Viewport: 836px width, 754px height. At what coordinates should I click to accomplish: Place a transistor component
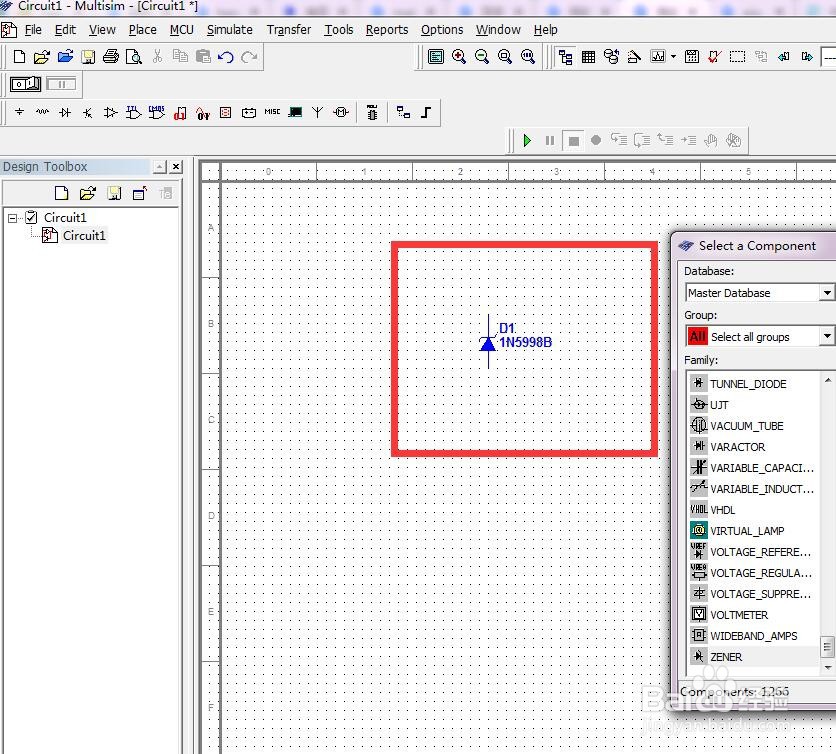pos(88,112)
